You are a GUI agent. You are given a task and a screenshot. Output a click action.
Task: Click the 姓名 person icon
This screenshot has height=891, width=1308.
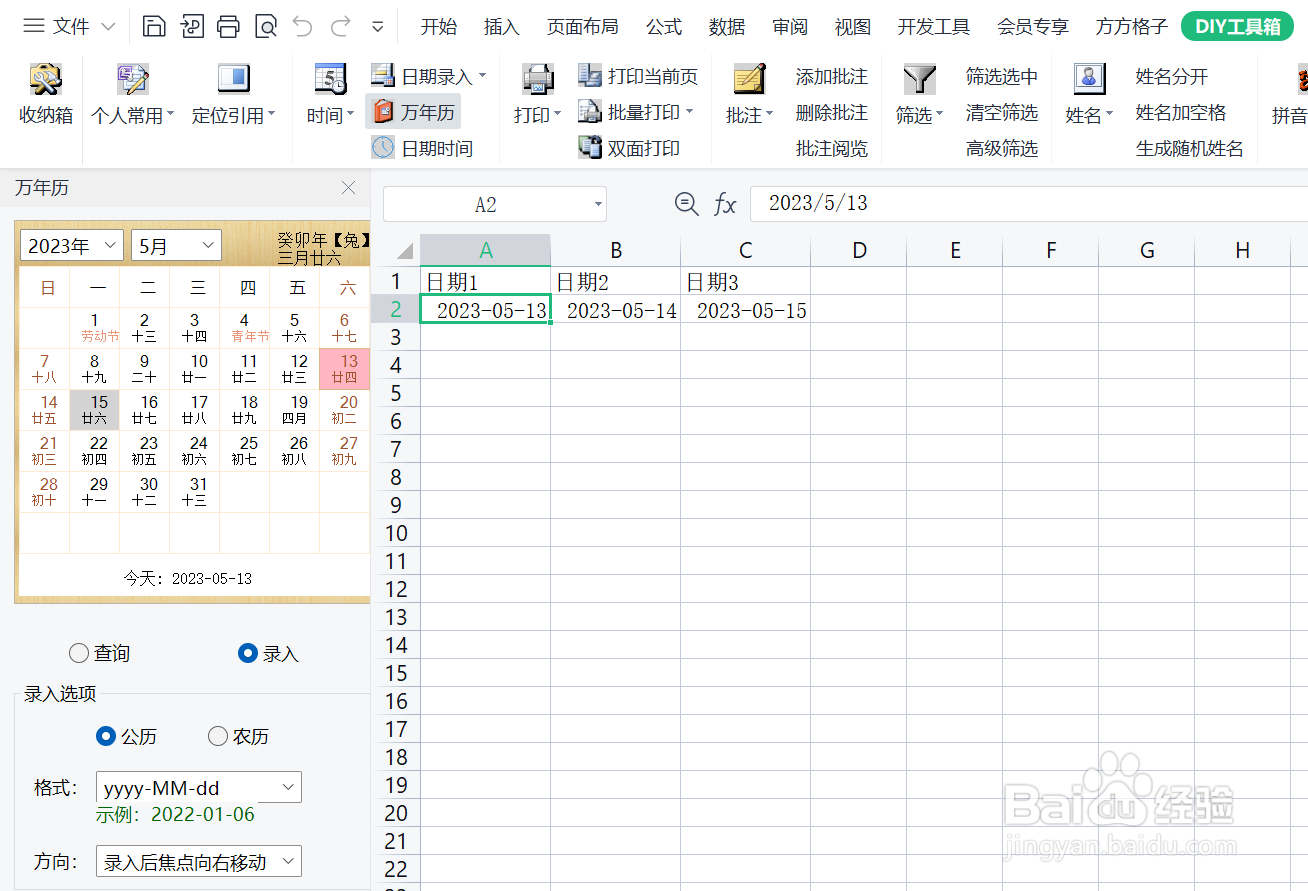click(1089, 80)
